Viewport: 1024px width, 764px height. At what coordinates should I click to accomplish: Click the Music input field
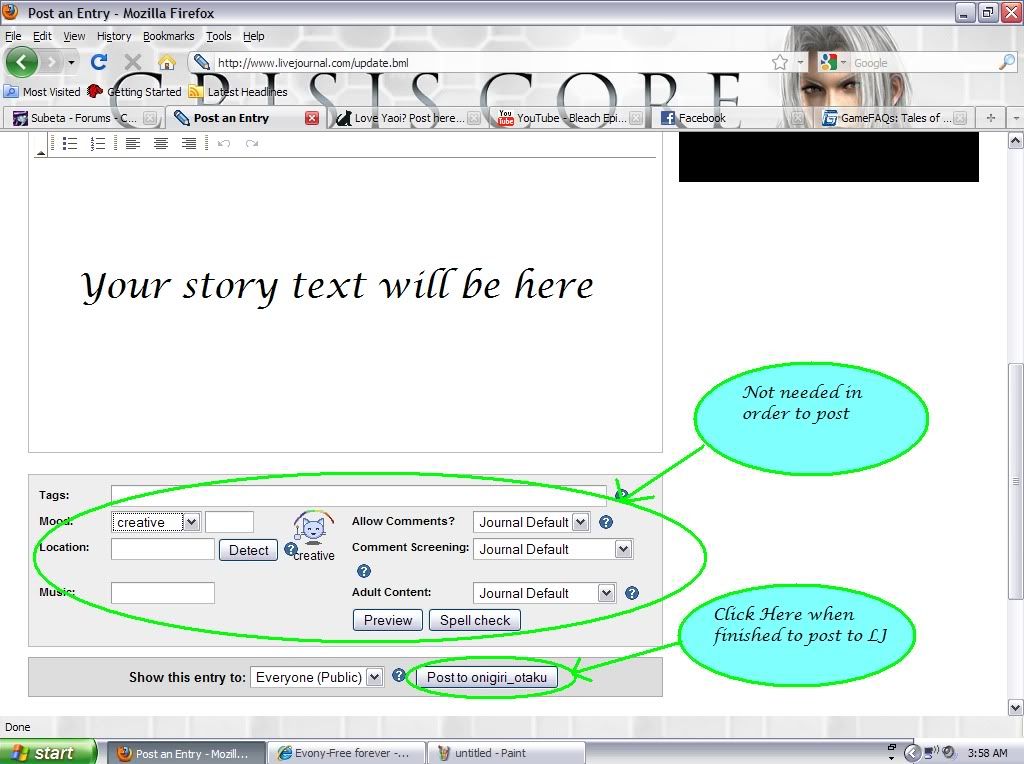coord(163,593)
